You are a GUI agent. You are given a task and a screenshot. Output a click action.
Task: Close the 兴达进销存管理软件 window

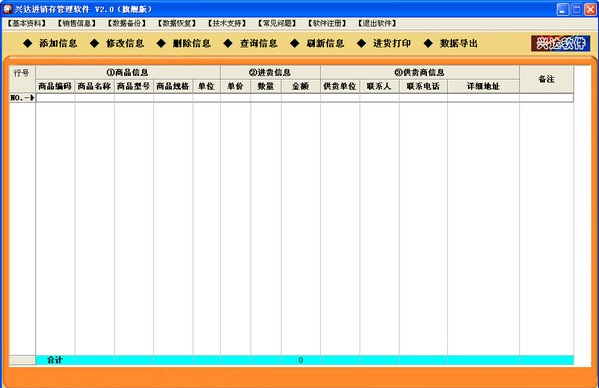tap(591, 9)
